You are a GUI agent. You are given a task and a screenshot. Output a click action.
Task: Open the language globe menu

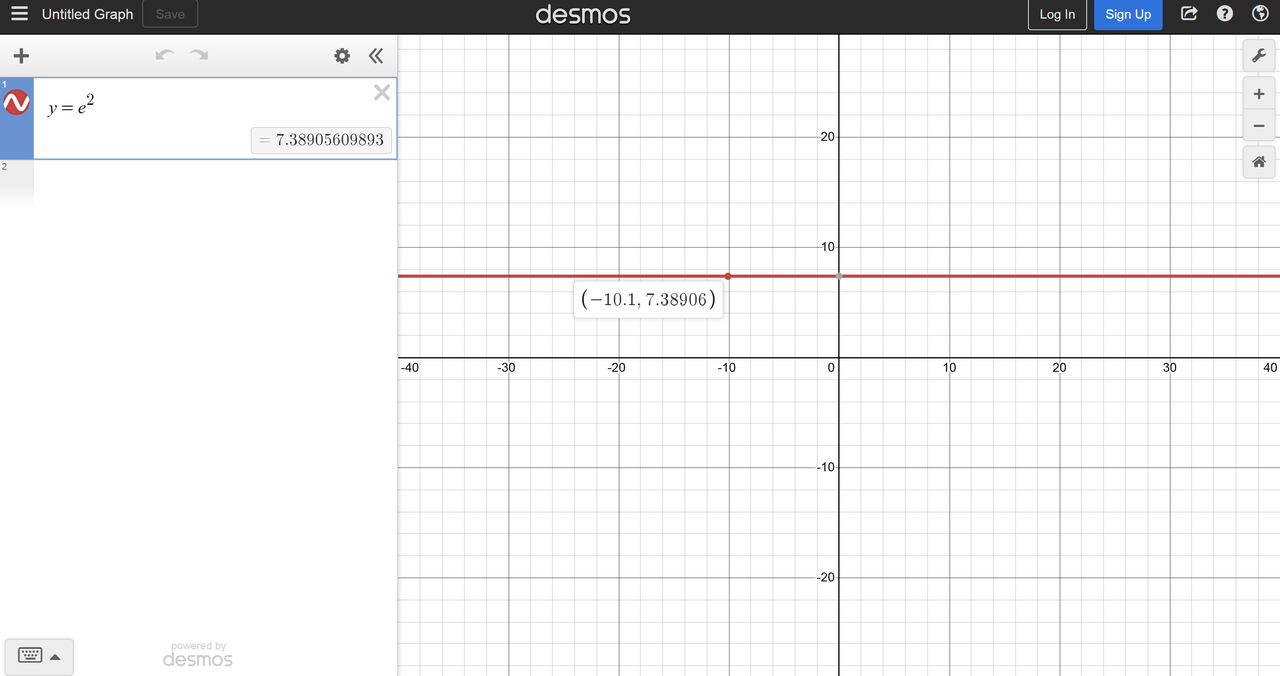click(1259, 14)
